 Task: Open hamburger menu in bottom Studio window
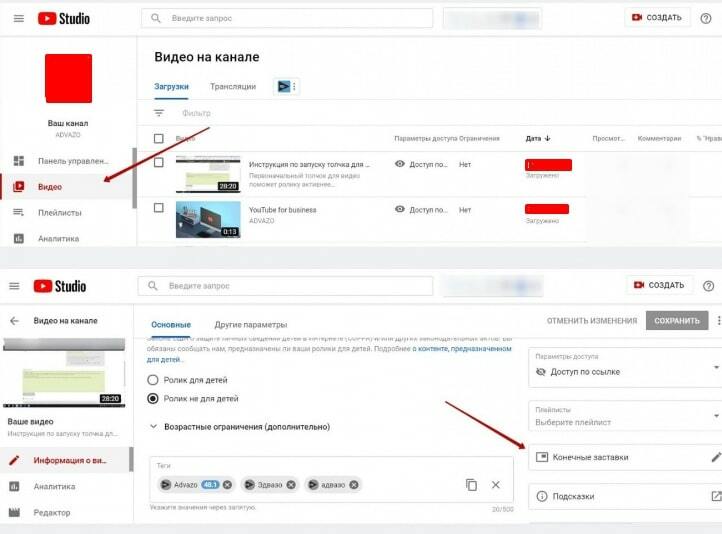pos(14,286)
